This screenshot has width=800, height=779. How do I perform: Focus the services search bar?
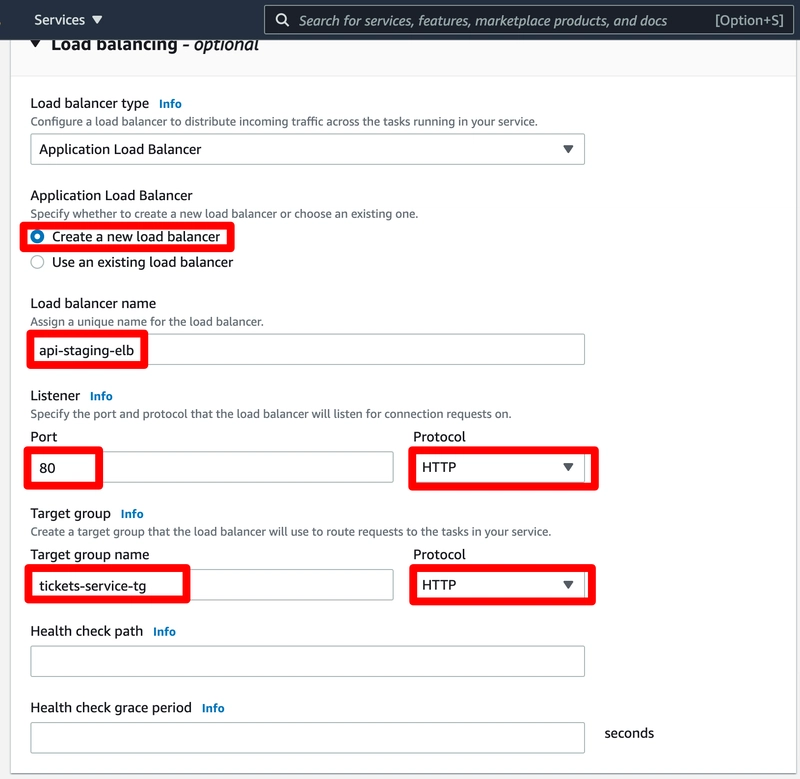(x=529, y=20)
